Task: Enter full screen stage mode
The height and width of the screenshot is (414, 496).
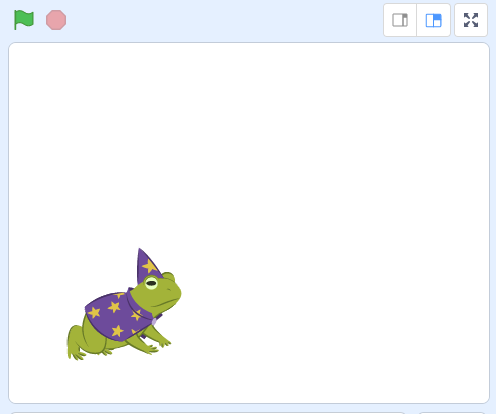Action: tap(471, 20)
